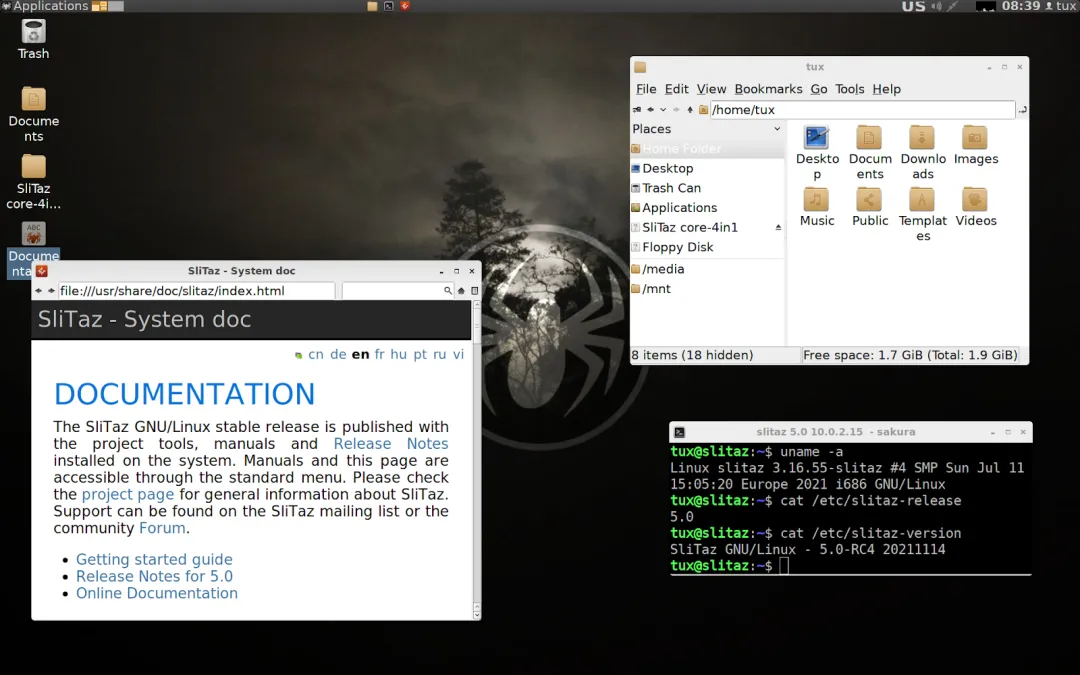Click the file manager path field
Screen dimensions: 1080x675
point(862,110)
